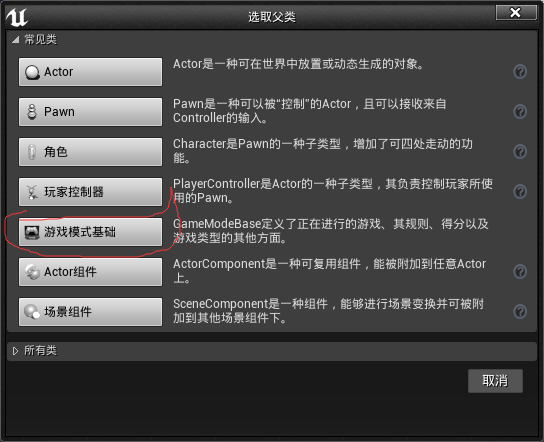
Task: Click the 游戏模式基础 game mode icon
Action: [x=32, y=232]
